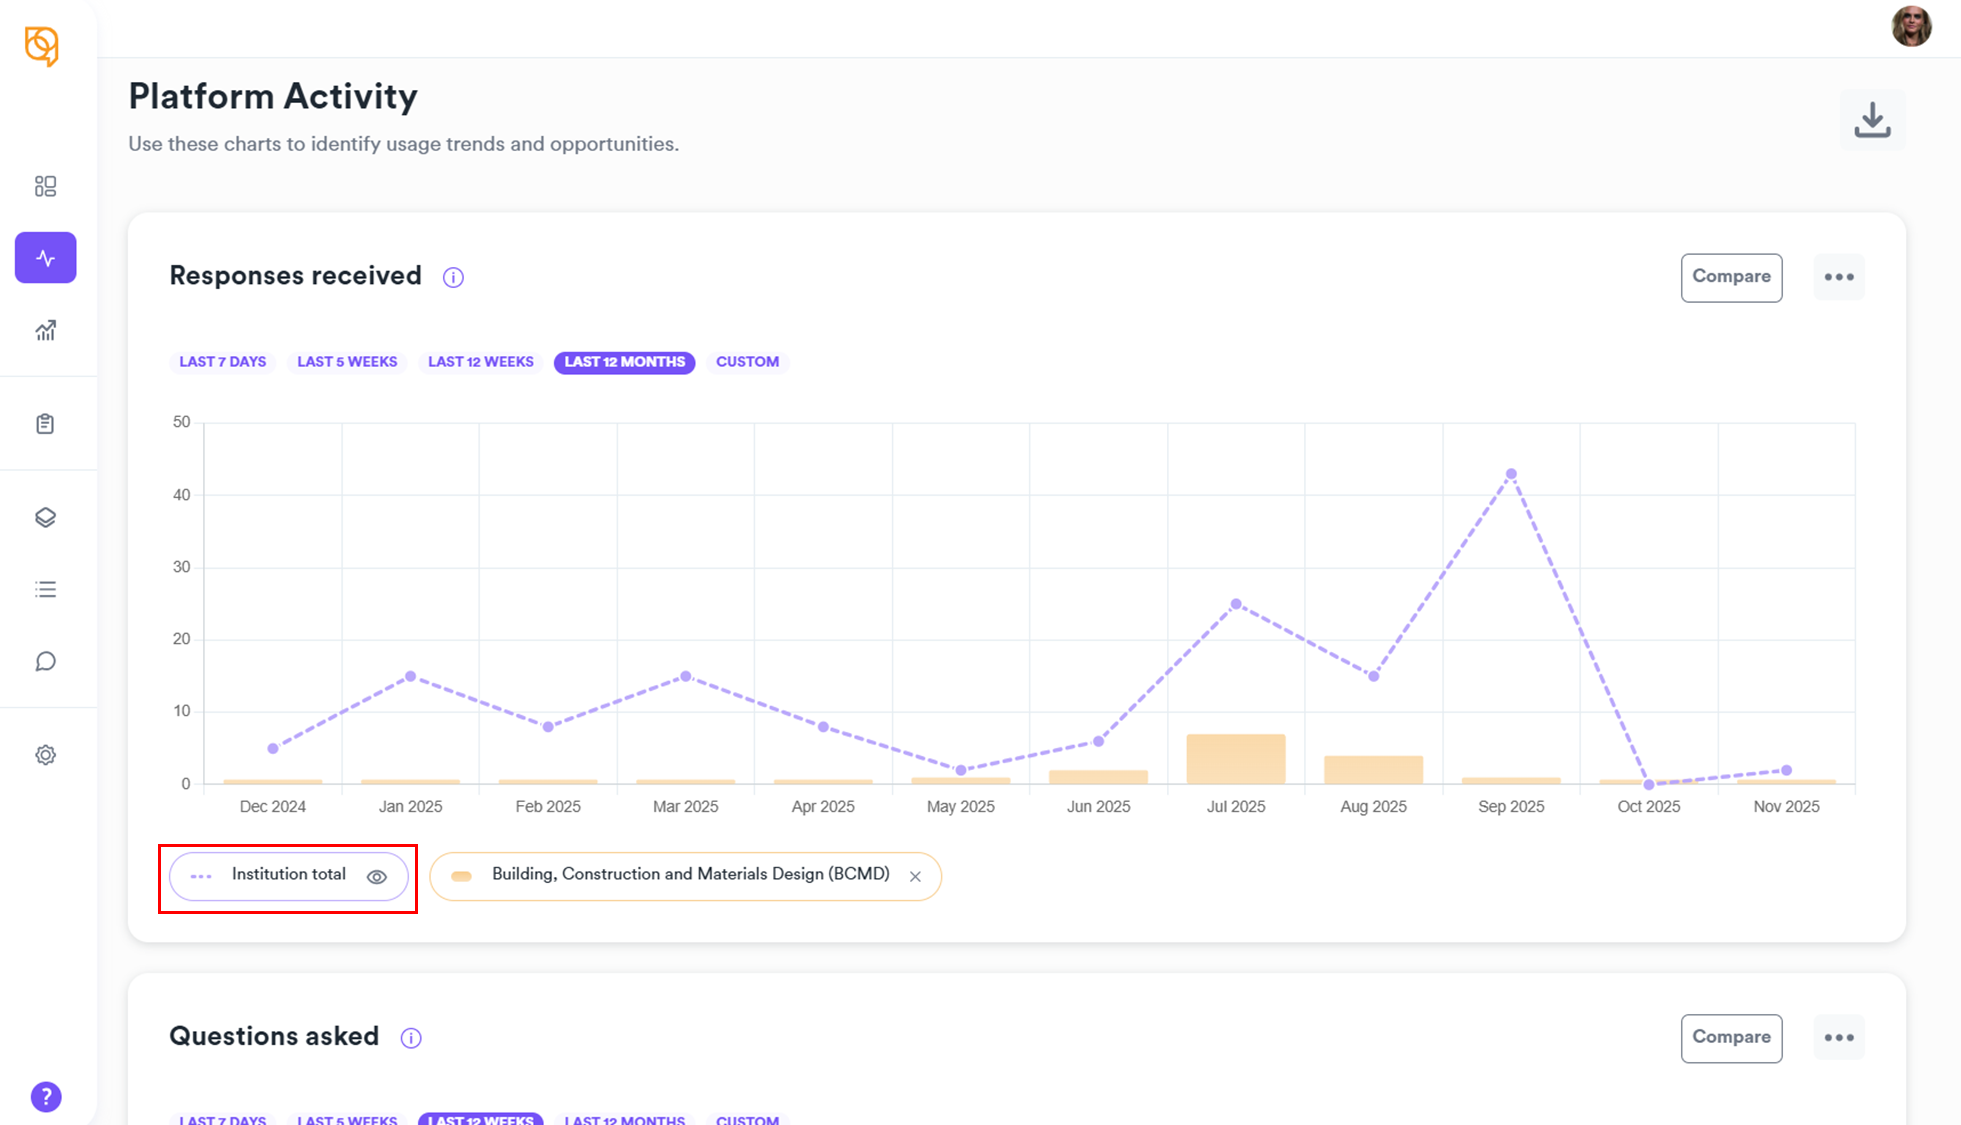Click the list icon in sidebar

coord(45,589)
